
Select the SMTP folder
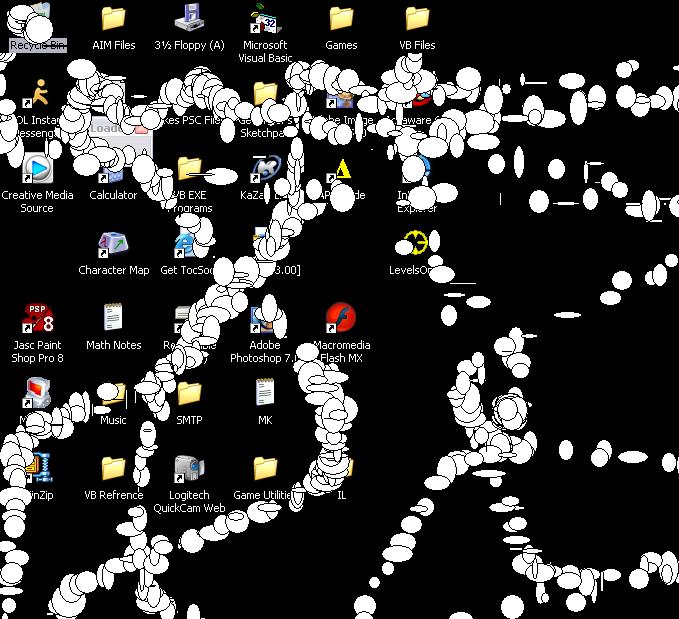tap(189, 395)
